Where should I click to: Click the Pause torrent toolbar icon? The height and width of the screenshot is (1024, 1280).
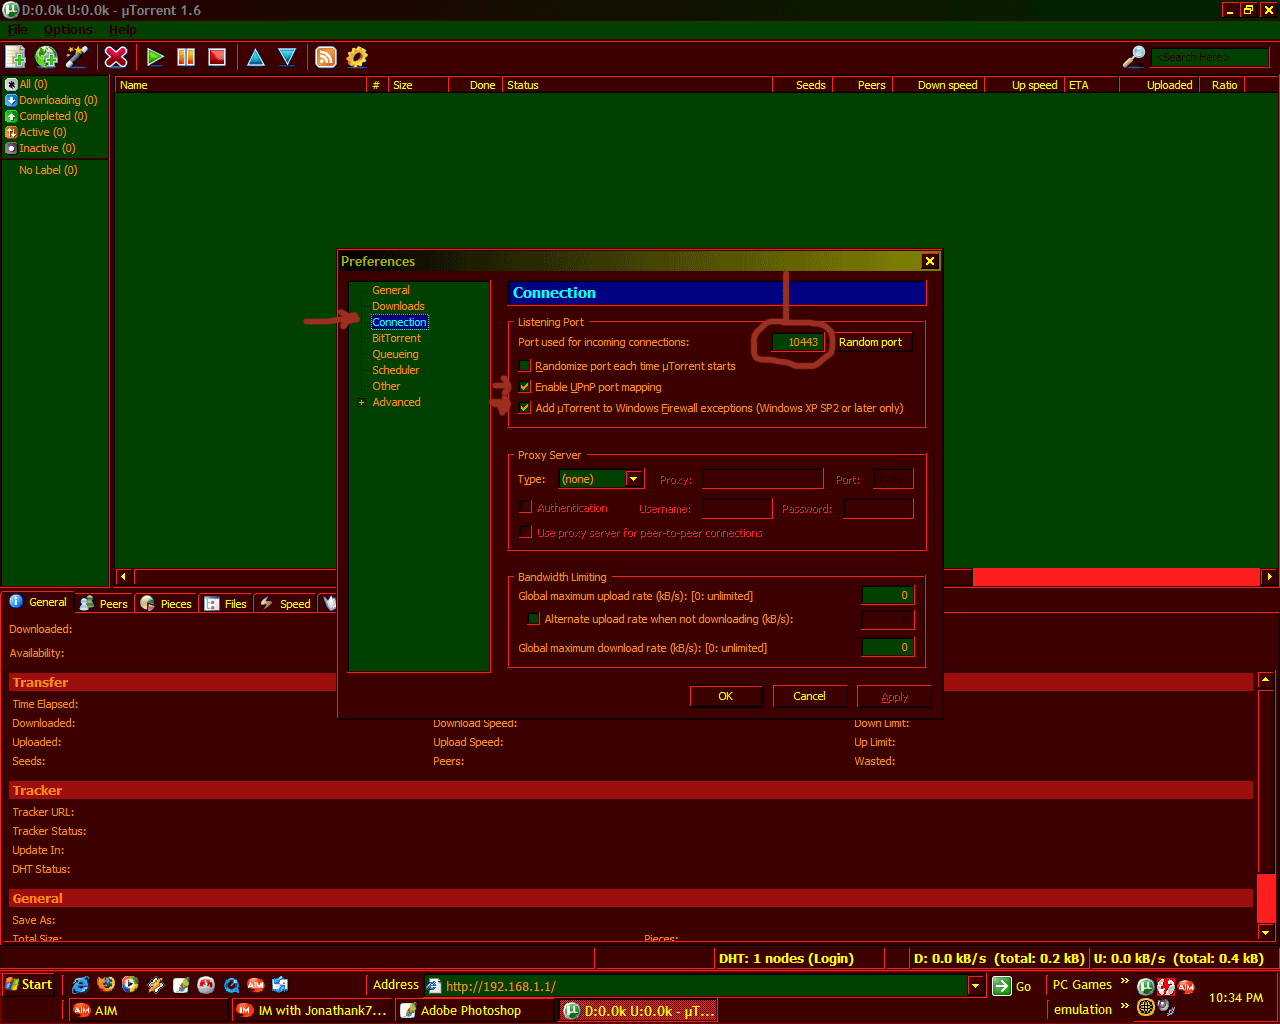186,57
